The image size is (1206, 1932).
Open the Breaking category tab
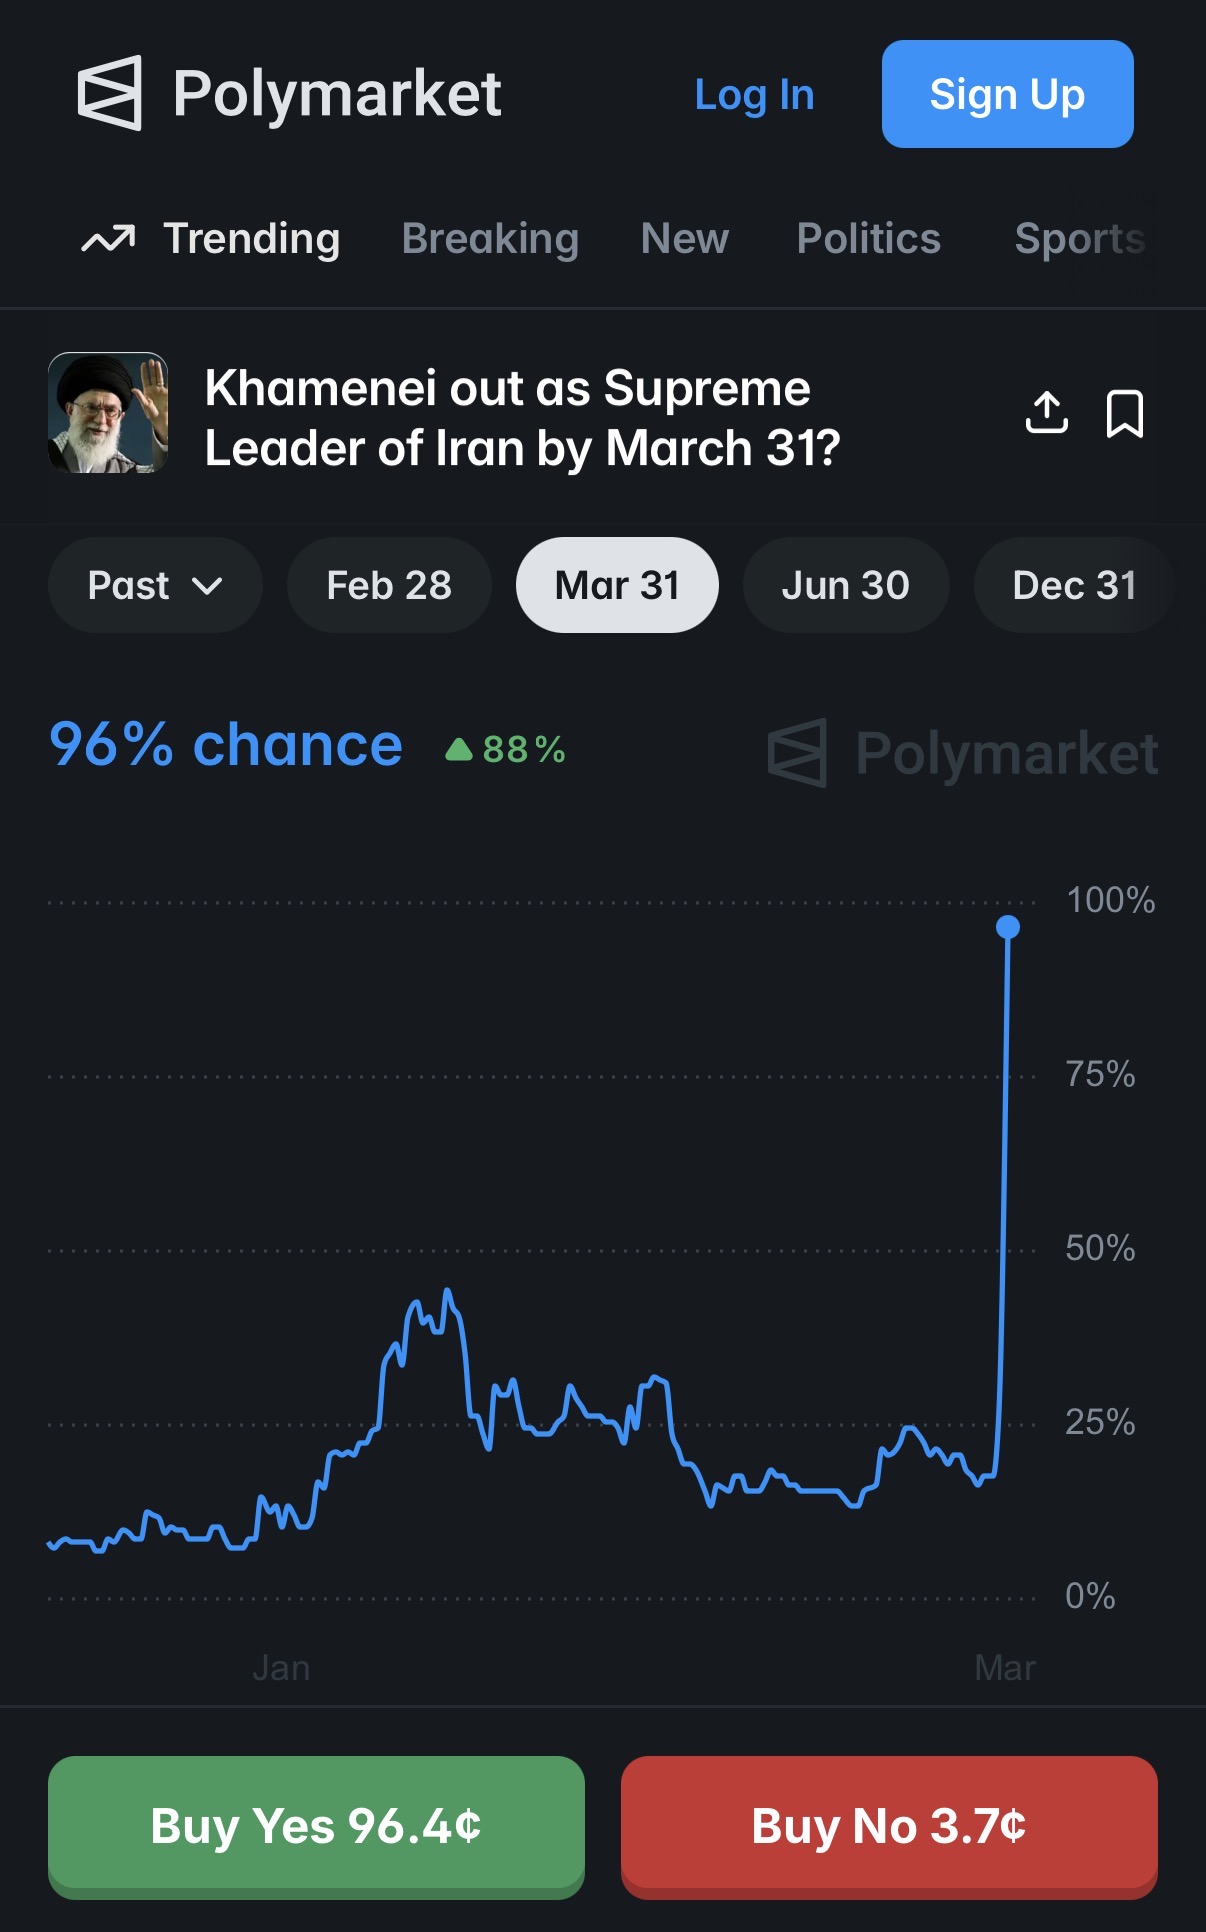point(490,239)
